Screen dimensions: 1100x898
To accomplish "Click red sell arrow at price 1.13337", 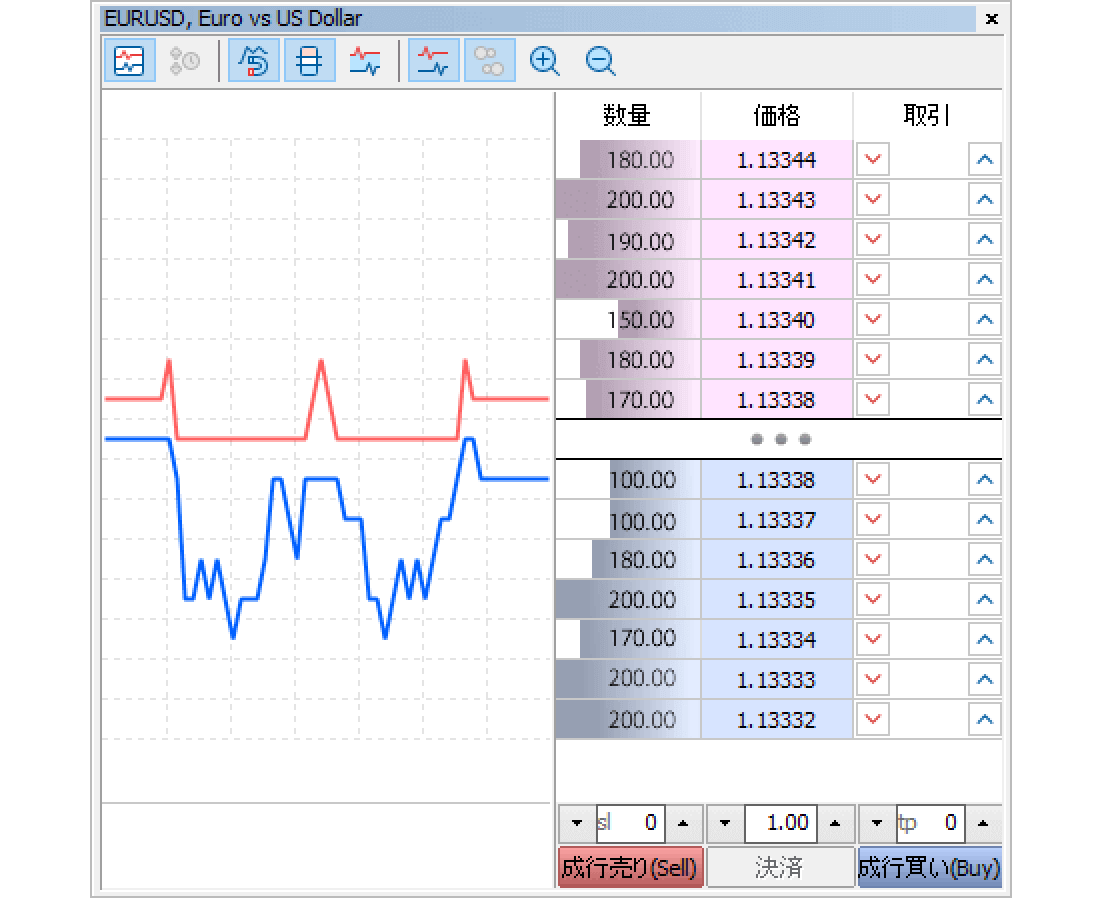I will (x=873, y=519).
